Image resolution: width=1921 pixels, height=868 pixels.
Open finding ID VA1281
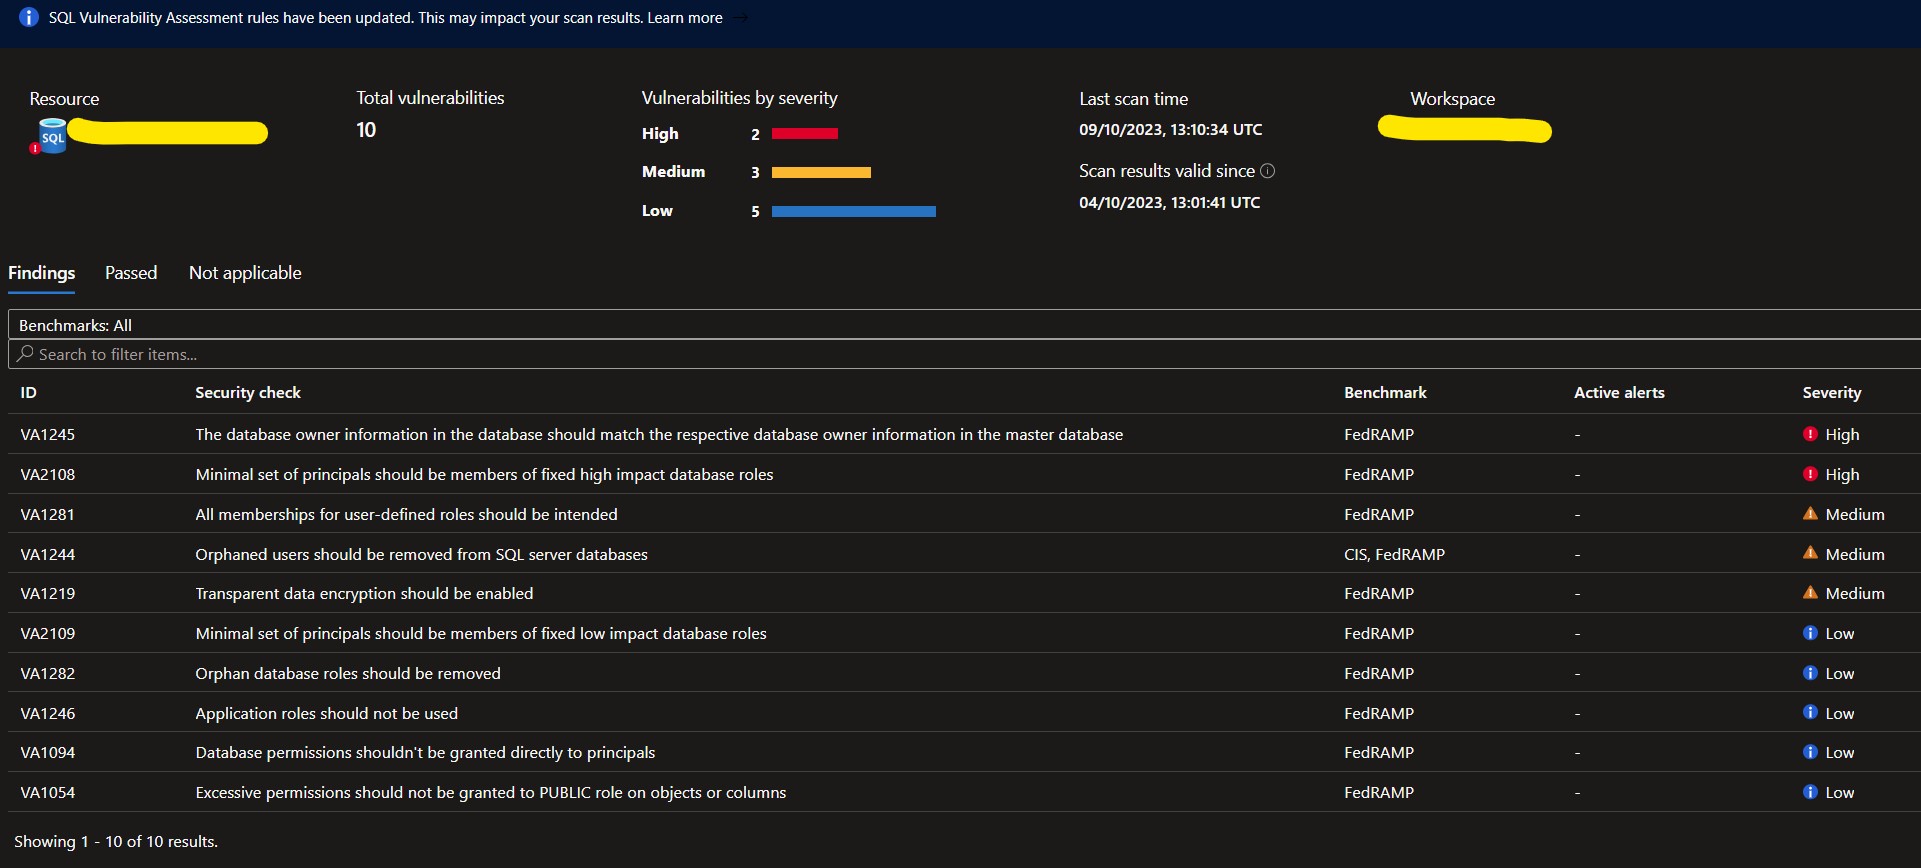pyautogui.click(x=48, y=515)
